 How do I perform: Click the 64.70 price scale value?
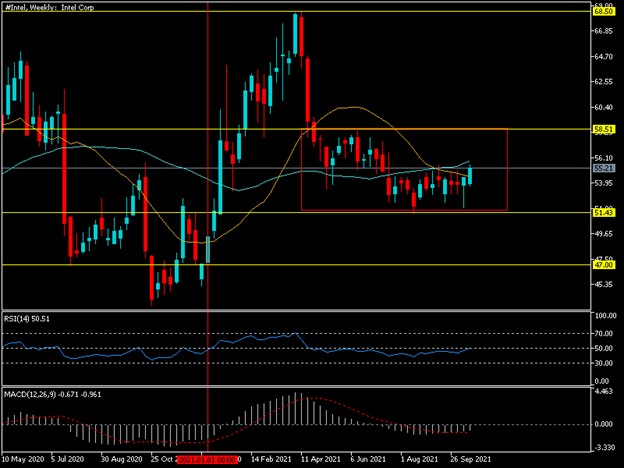point(604,57)
